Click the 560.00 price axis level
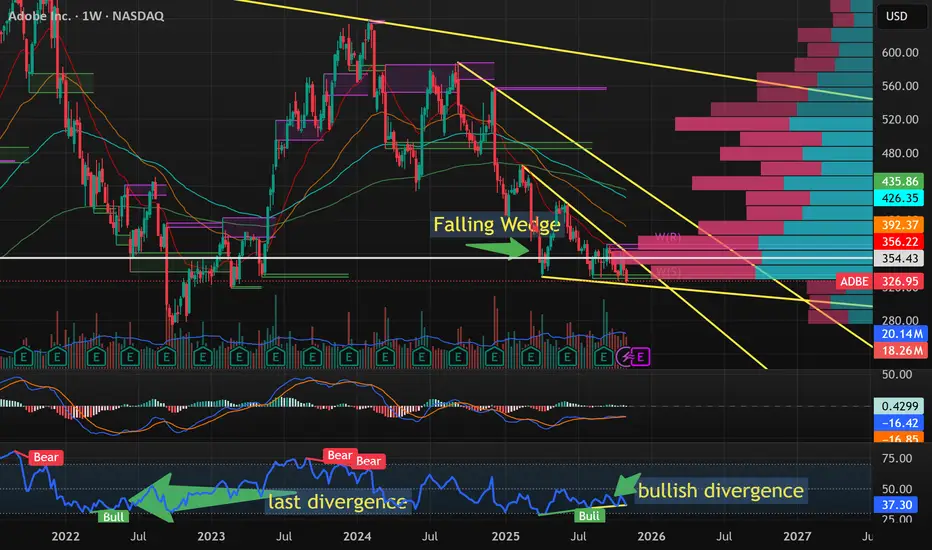This screenshot has height=550, width=932. click(x=899, y=86)
